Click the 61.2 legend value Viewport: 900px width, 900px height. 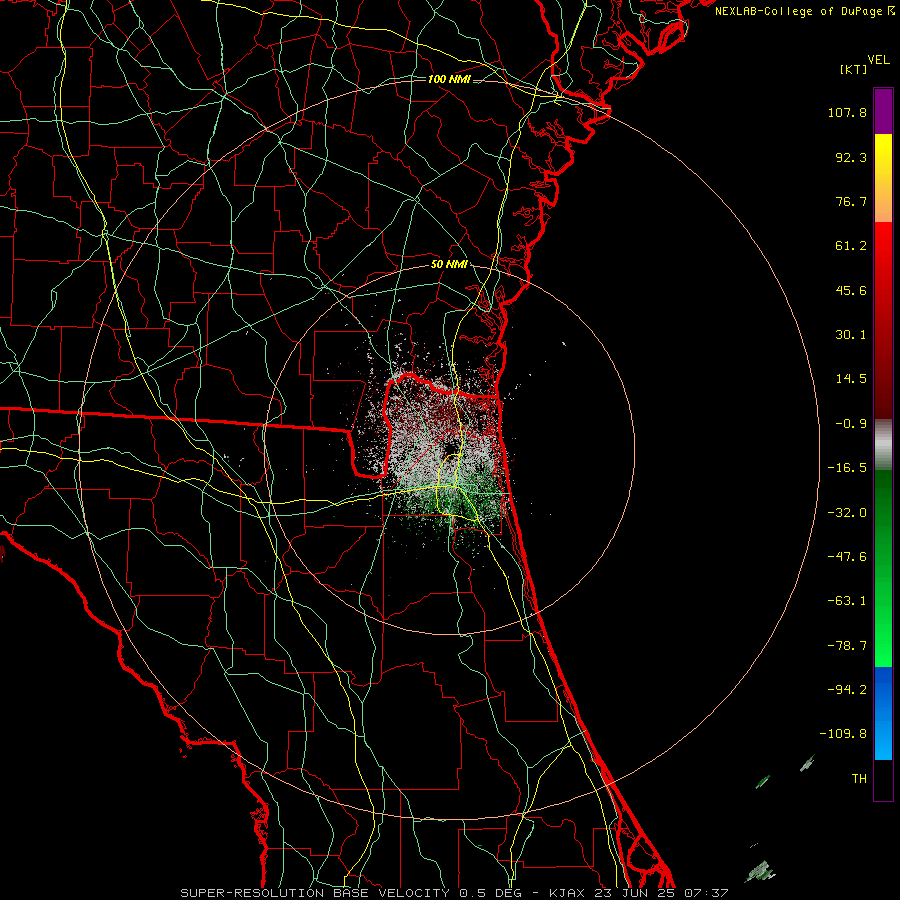click(851, 246)
